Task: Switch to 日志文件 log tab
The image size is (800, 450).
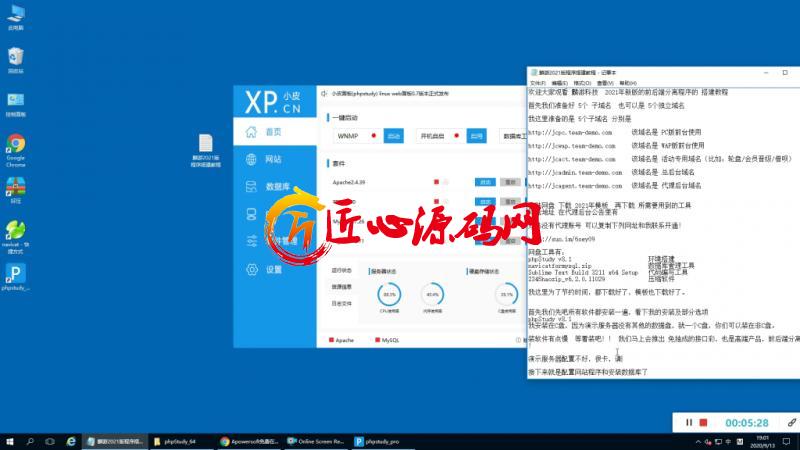Action: [x=341, y=304]
